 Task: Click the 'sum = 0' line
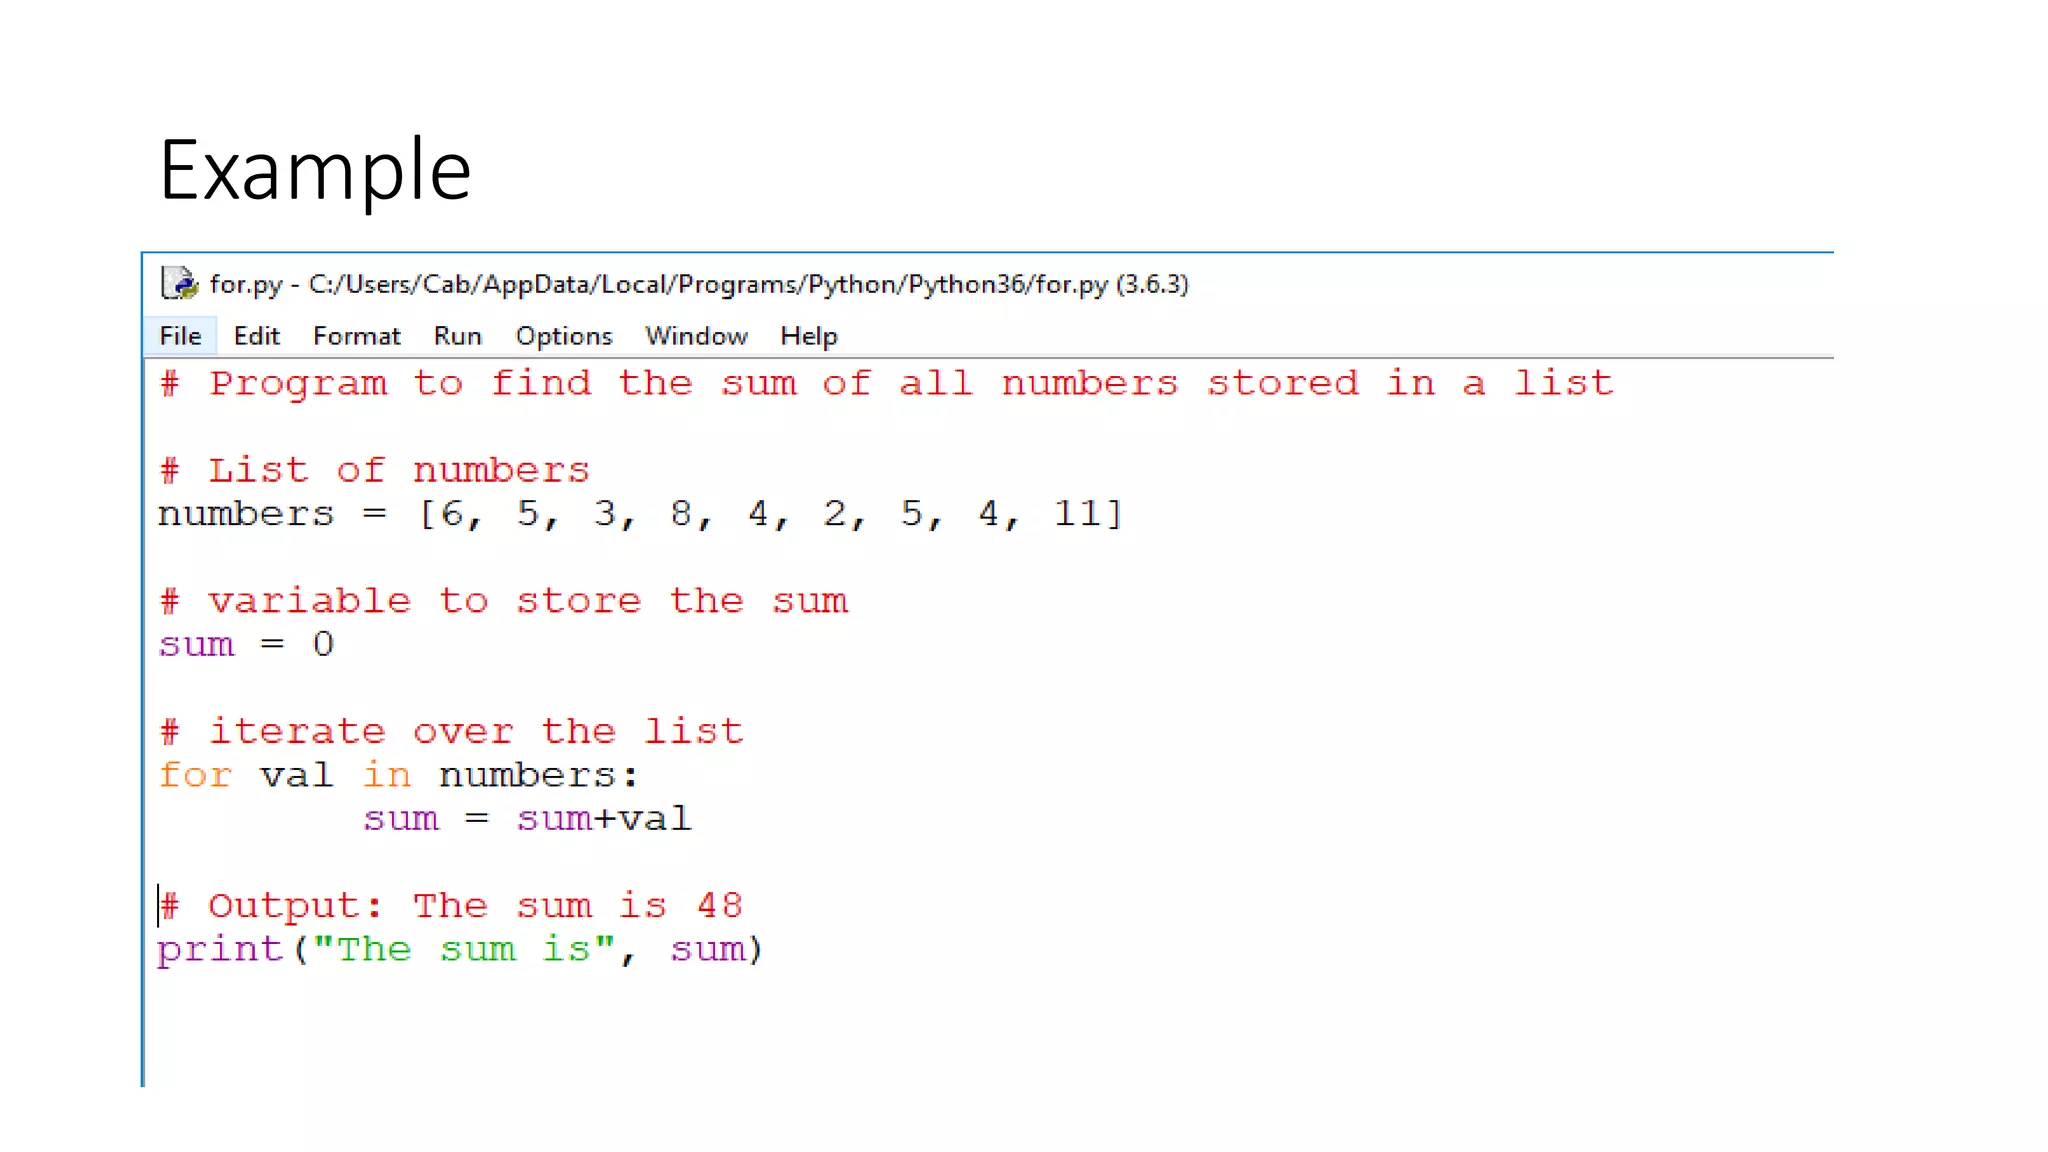pyautogui.click(x=246, y=645)
